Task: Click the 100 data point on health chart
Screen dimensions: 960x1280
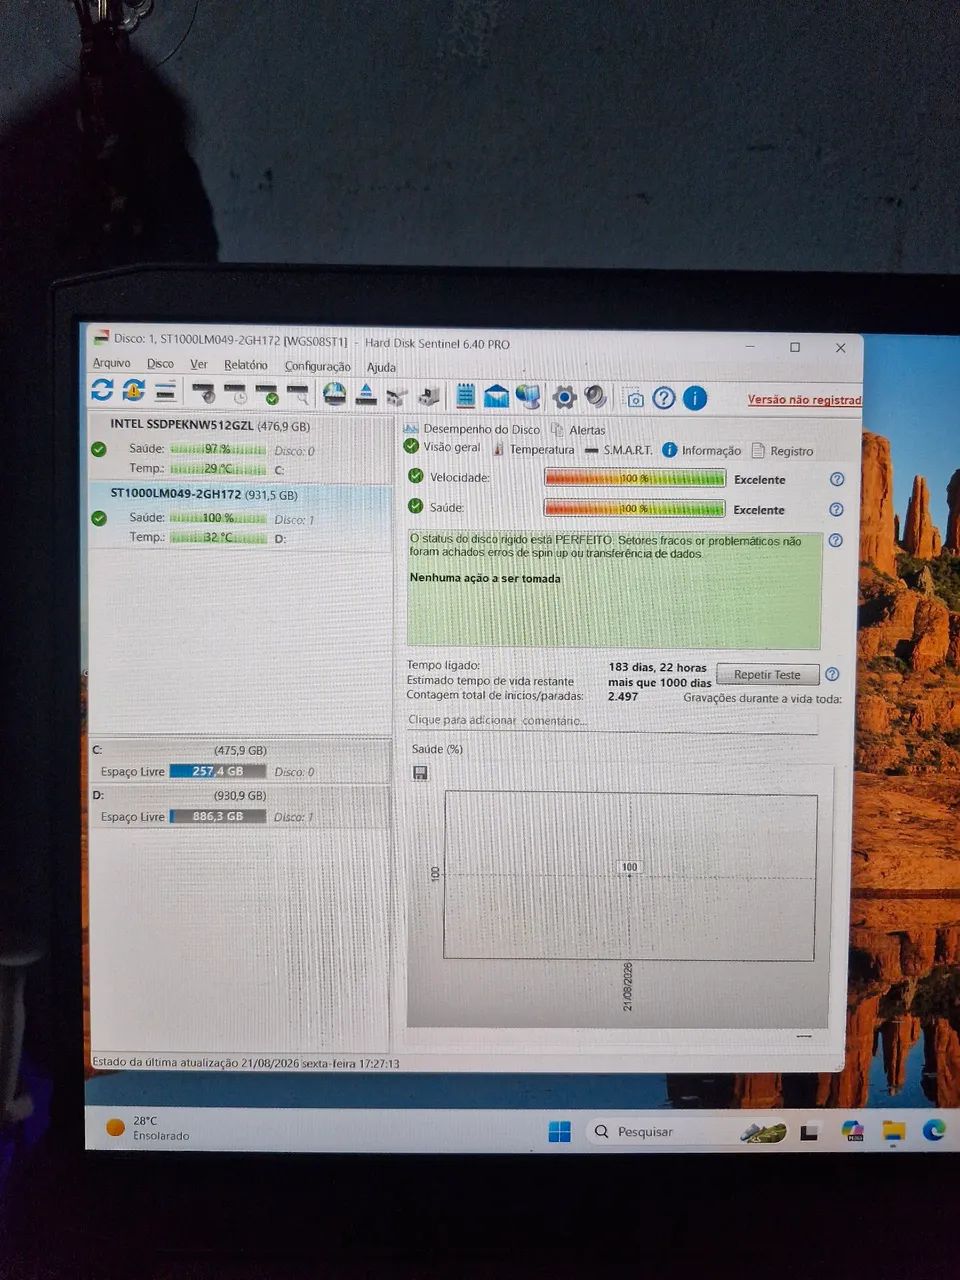Action: (629, 868)
